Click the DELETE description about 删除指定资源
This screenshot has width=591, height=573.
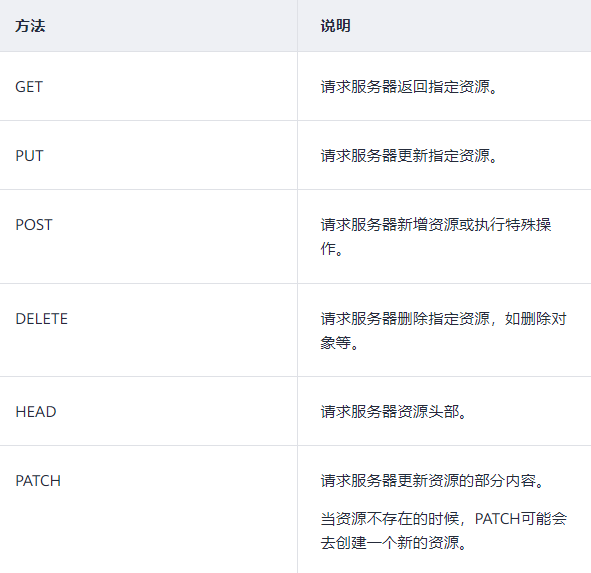click(444, 331)
